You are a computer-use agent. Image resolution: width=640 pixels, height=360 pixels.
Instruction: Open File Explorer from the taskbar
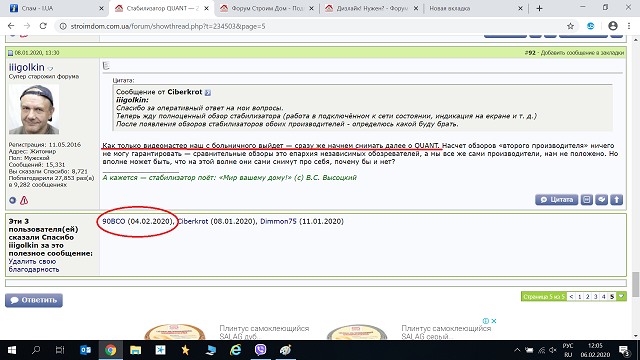coord(136,350)
